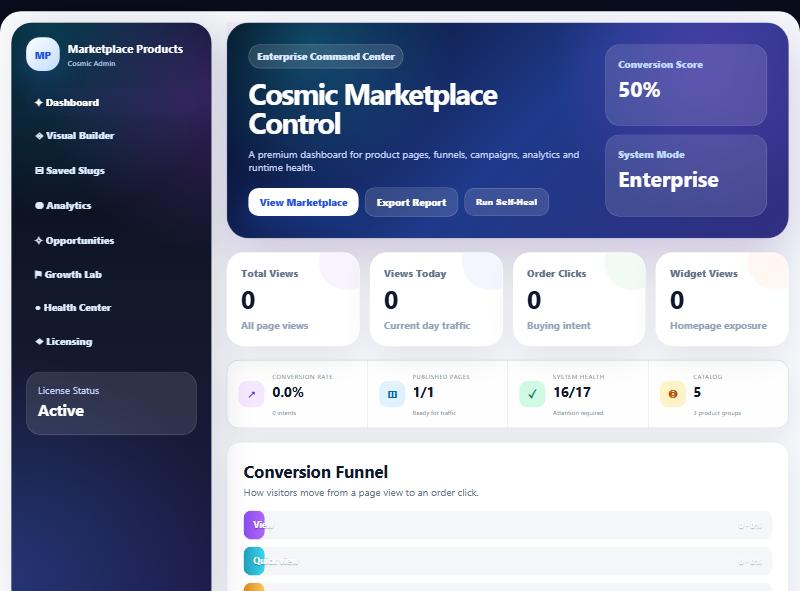Click the Buying intent caption

pyautogui.click(x=559, y=326)
